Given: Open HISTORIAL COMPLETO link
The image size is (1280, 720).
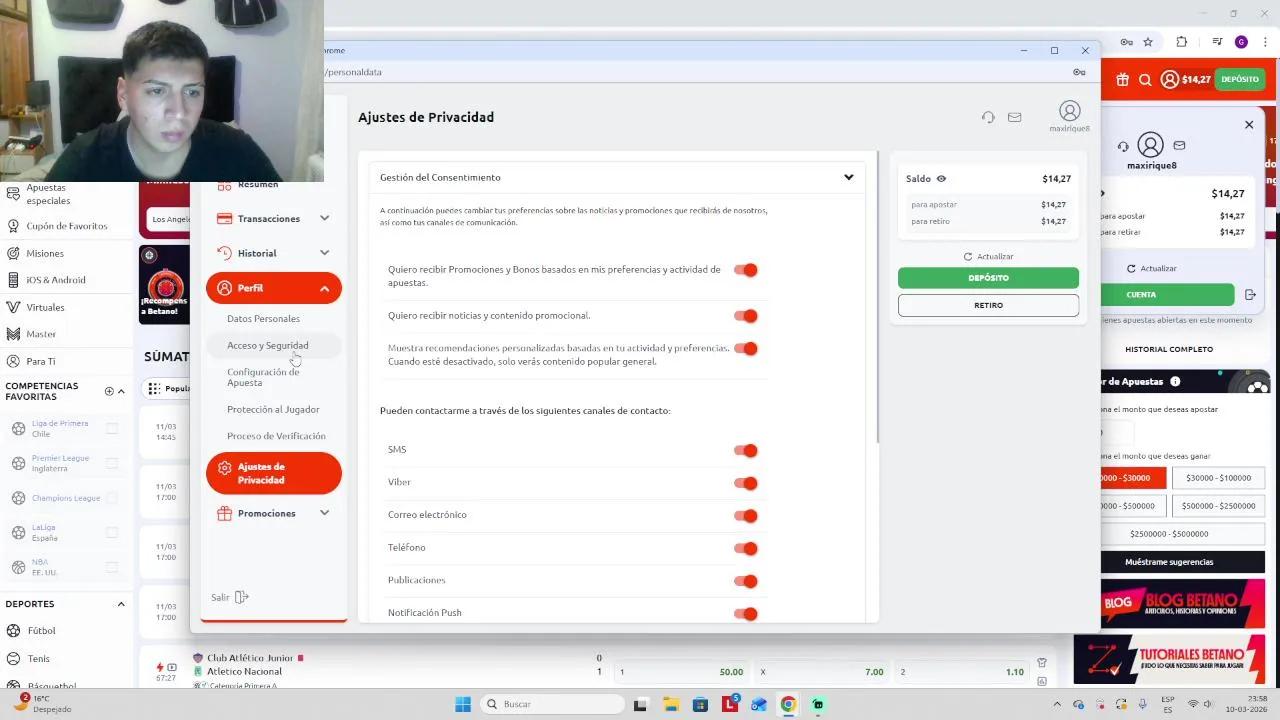Looking at the screenshot, I should click(1169, 349).
